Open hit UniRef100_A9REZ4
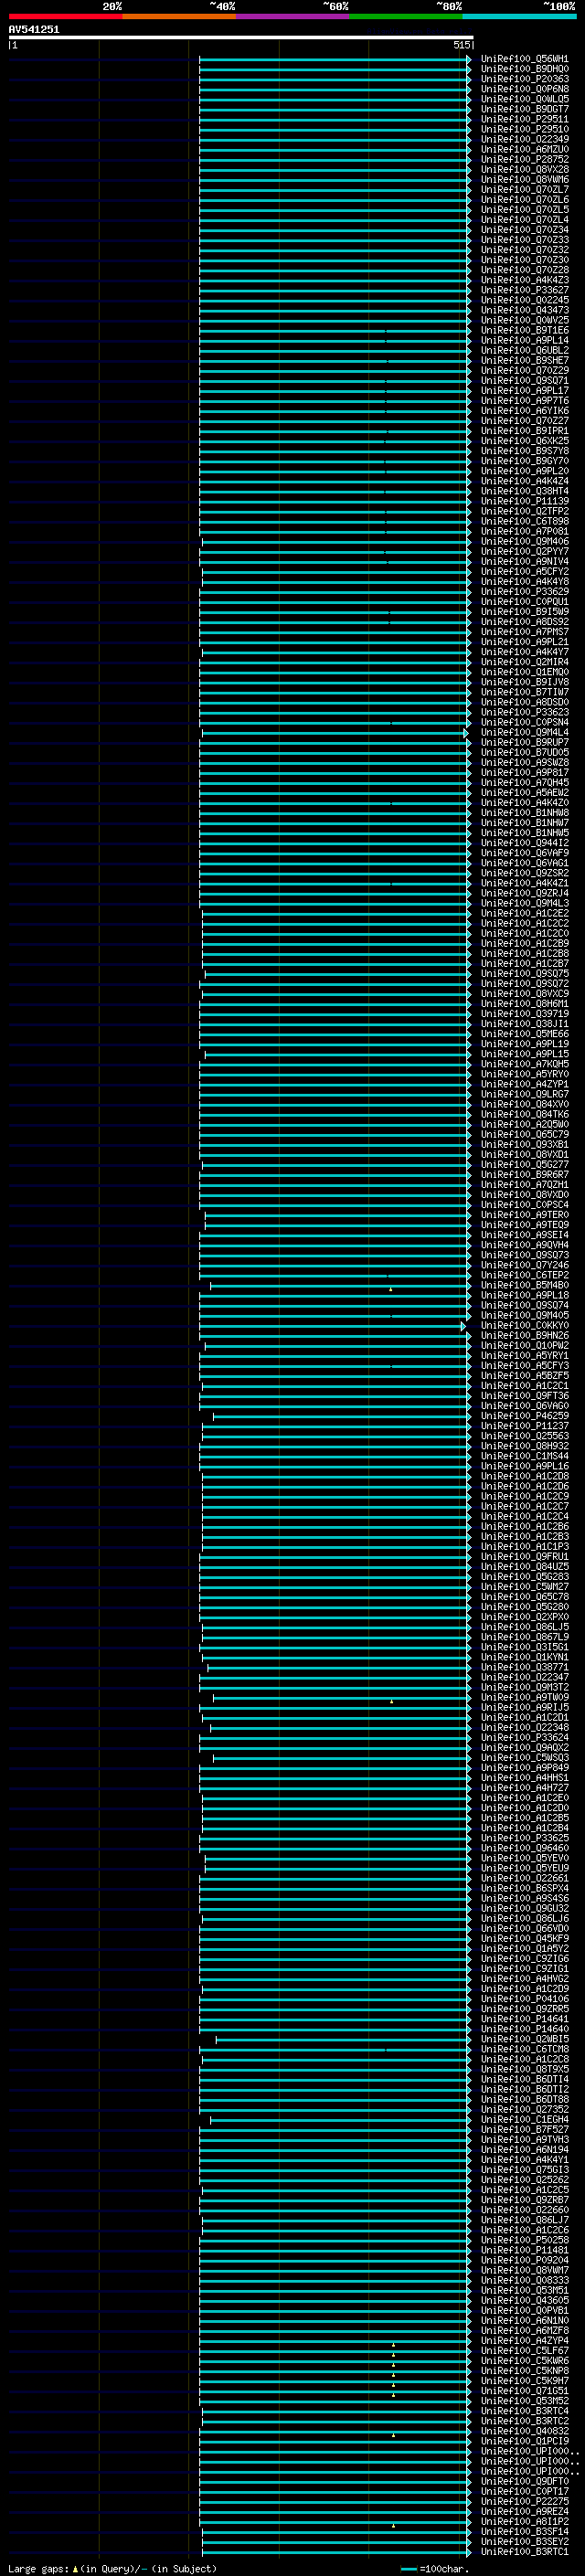 (525, 2511)
